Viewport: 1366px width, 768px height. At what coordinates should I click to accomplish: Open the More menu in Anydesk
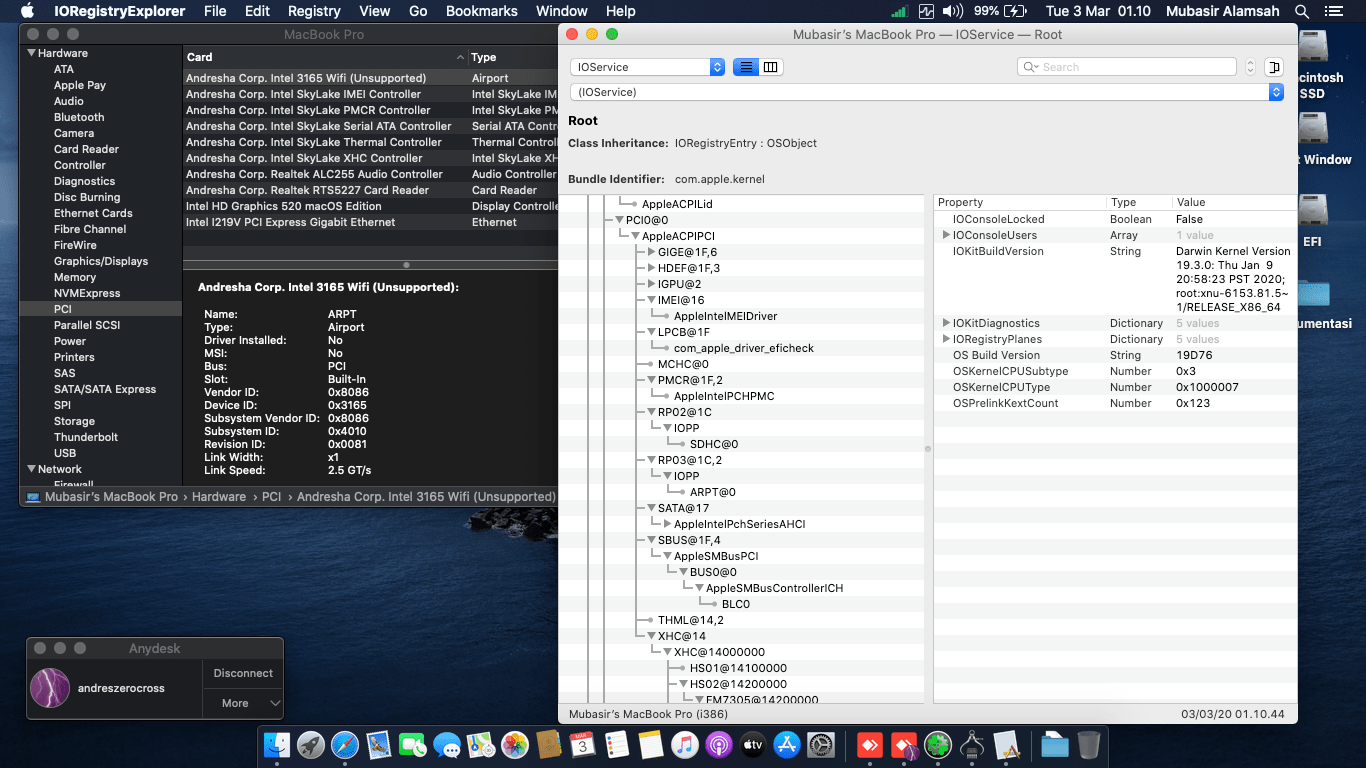click(243, 703)
